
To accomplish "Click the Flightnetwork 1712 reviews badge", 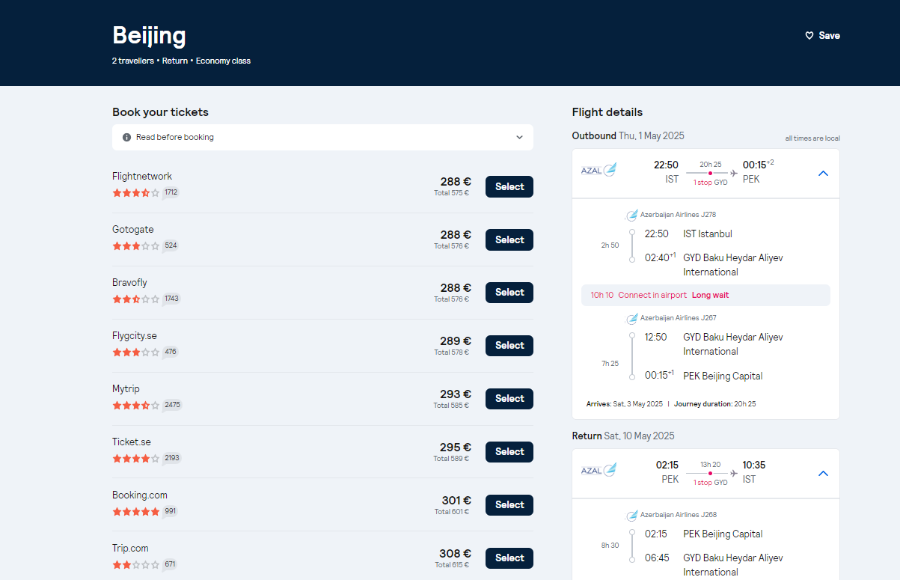I will point(171,192).
